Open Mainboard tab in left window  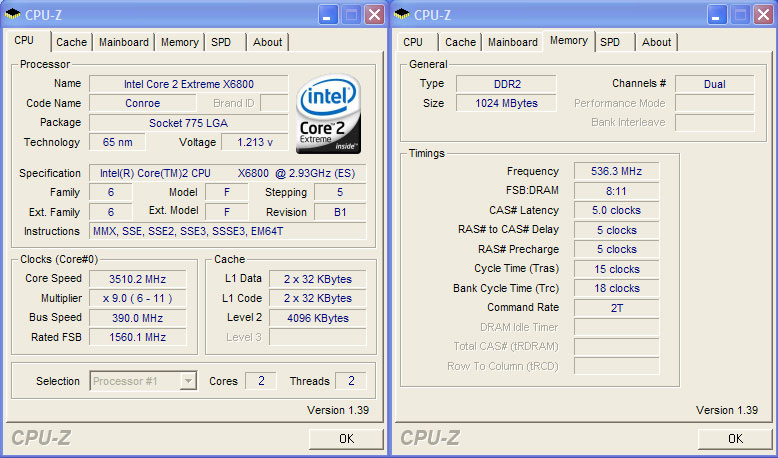[124, 42]
